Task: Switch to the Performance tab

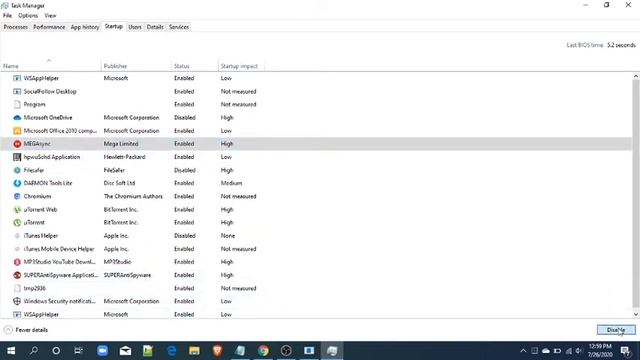Action: [x=49, y=27]
